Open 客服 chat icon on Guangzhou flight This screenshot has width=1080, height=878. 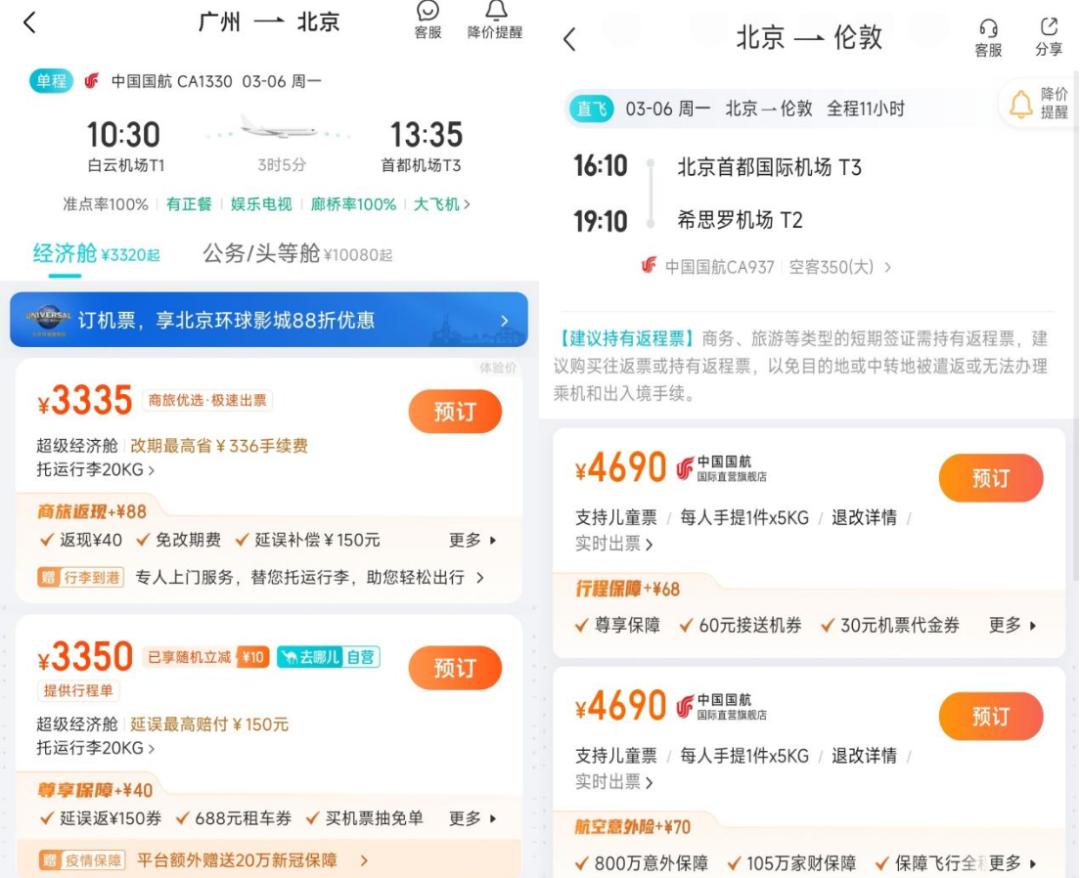(428, 19)
